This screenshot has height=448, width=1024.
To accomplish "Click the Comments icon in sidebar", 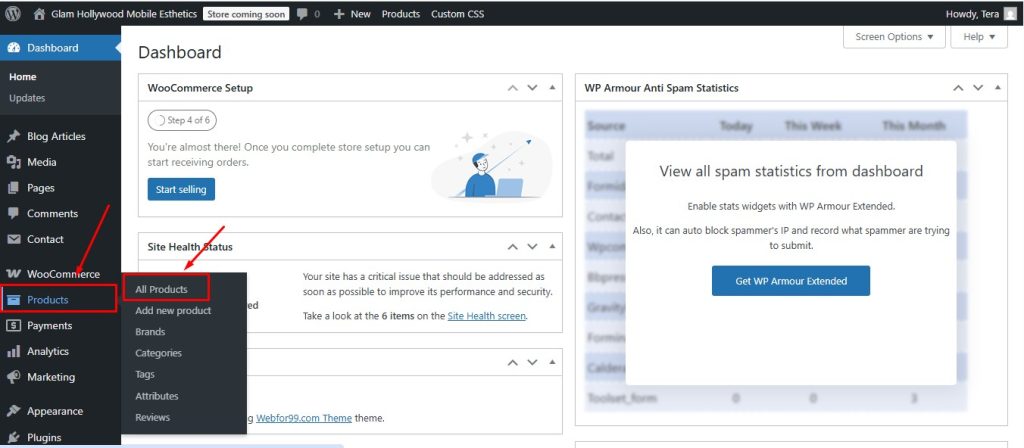I will (13, 214).
